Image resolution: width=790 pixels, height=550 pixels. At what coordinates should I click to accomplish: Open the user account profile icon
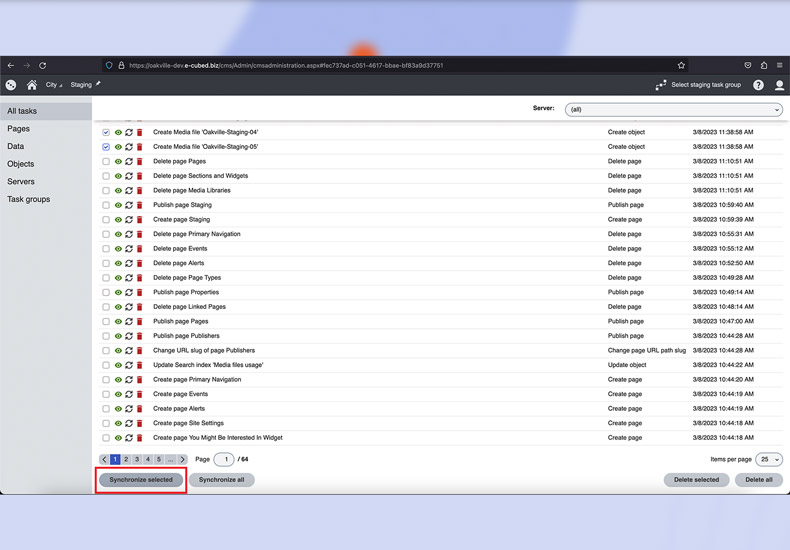coord(780,85)
